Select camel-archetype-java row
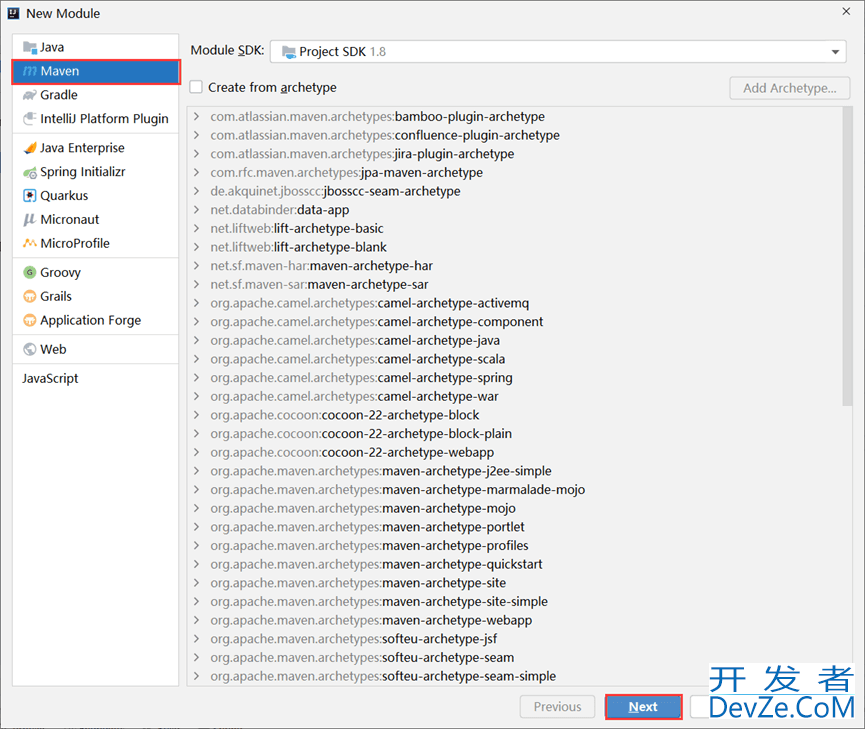This screenshot has height=729, width=865. pos(516,340)
